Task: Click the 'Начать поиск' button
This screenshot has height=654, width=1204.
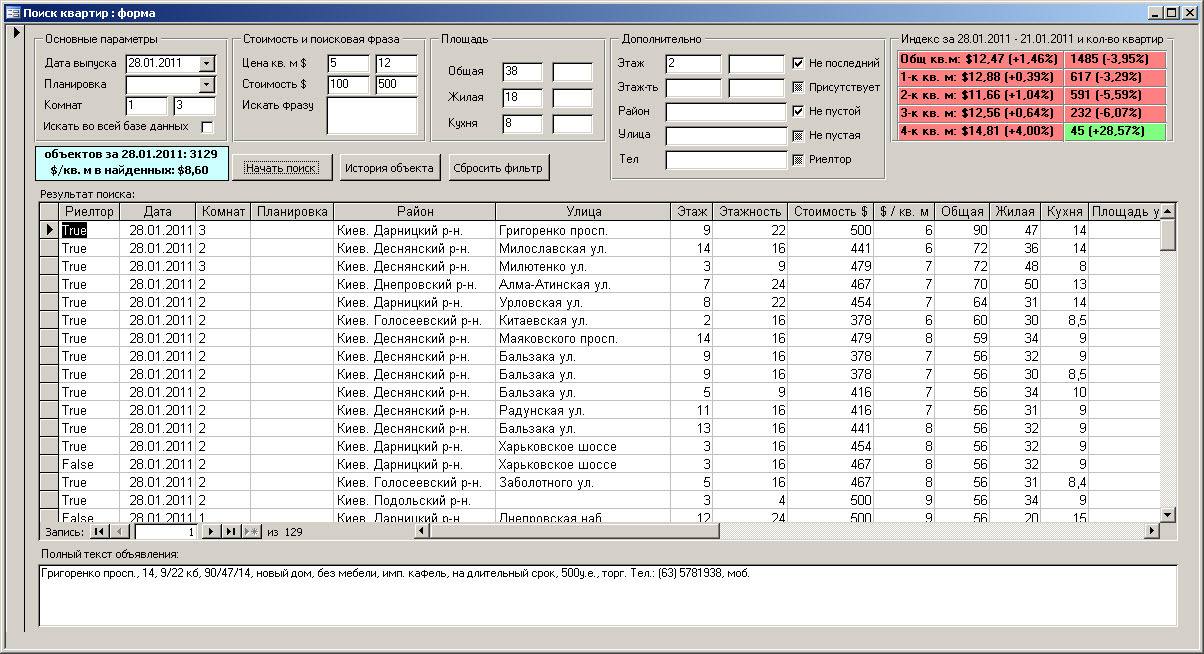Action: (282, 168)
